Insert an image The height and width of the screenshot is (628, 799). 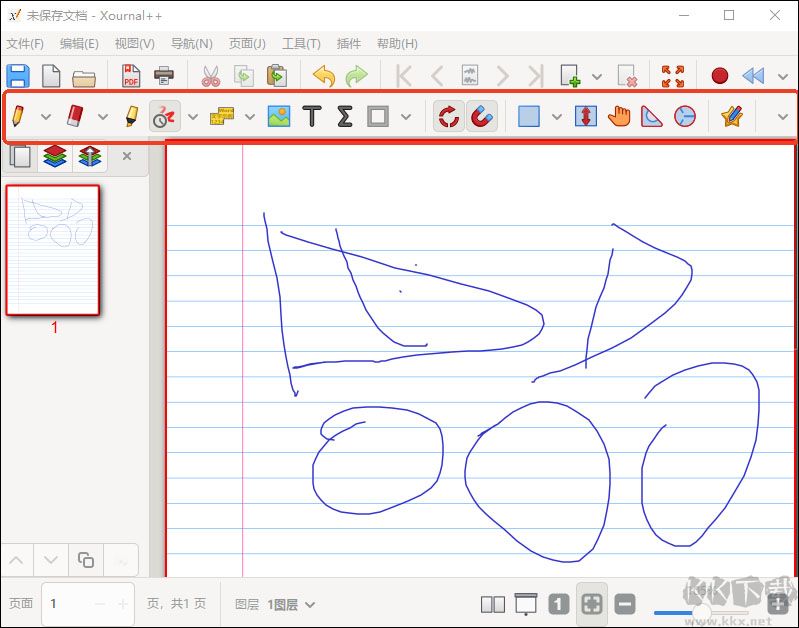click(279, 116)
